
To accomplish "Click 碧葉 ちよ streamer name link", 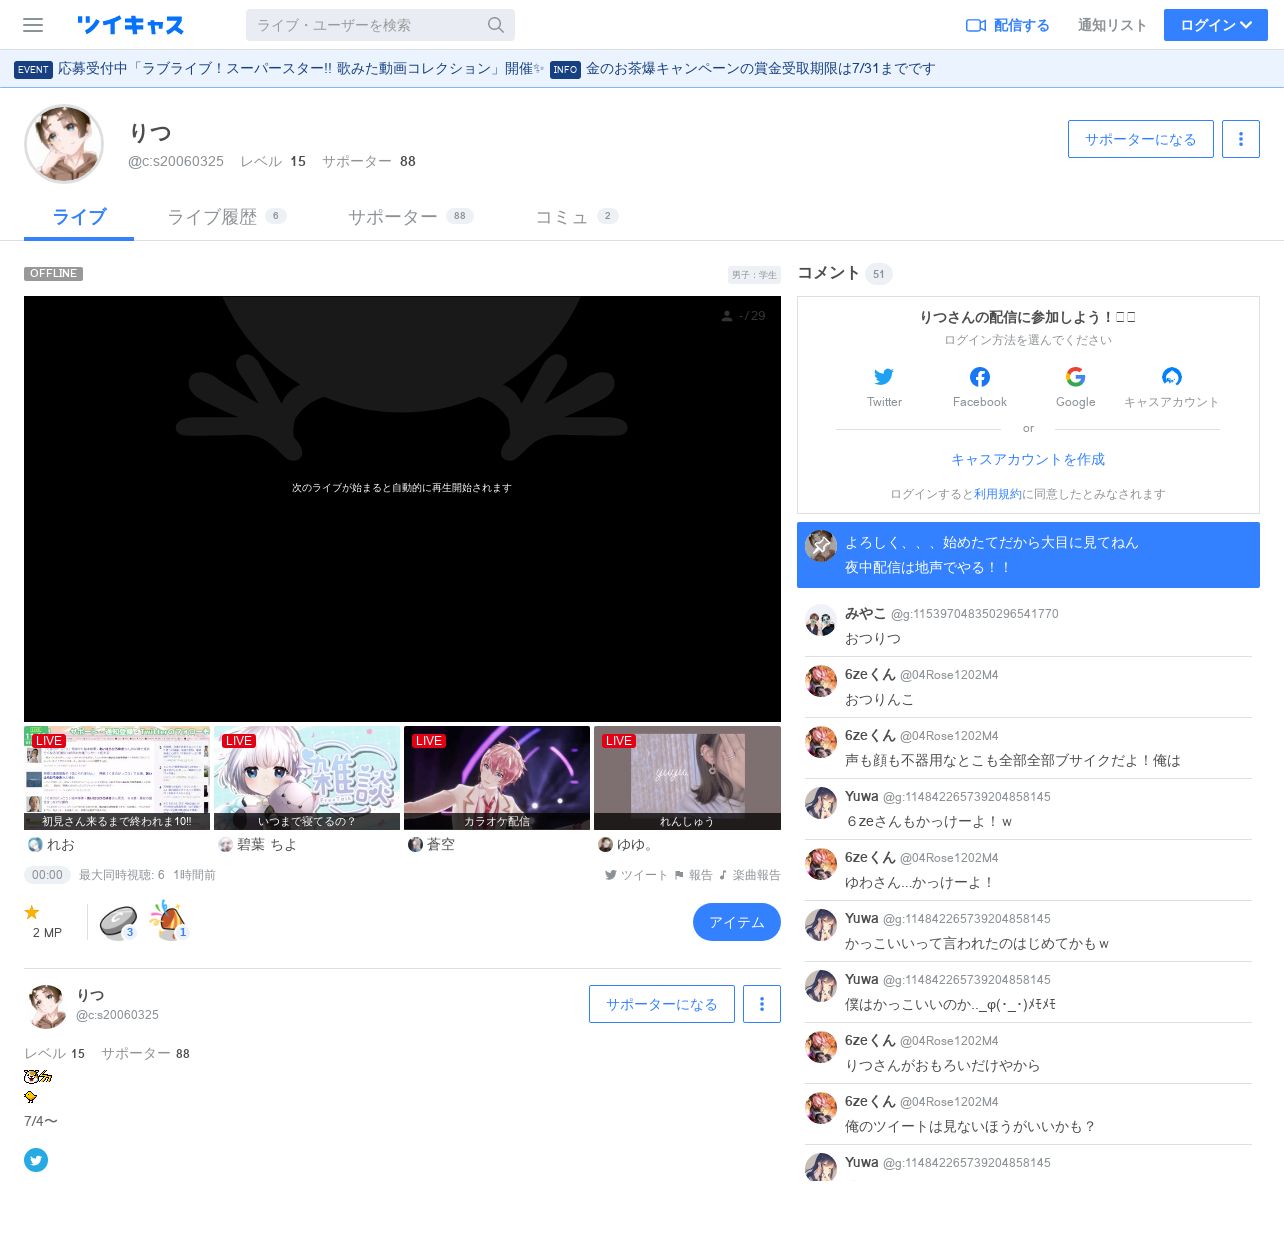I will pos(267,845).
